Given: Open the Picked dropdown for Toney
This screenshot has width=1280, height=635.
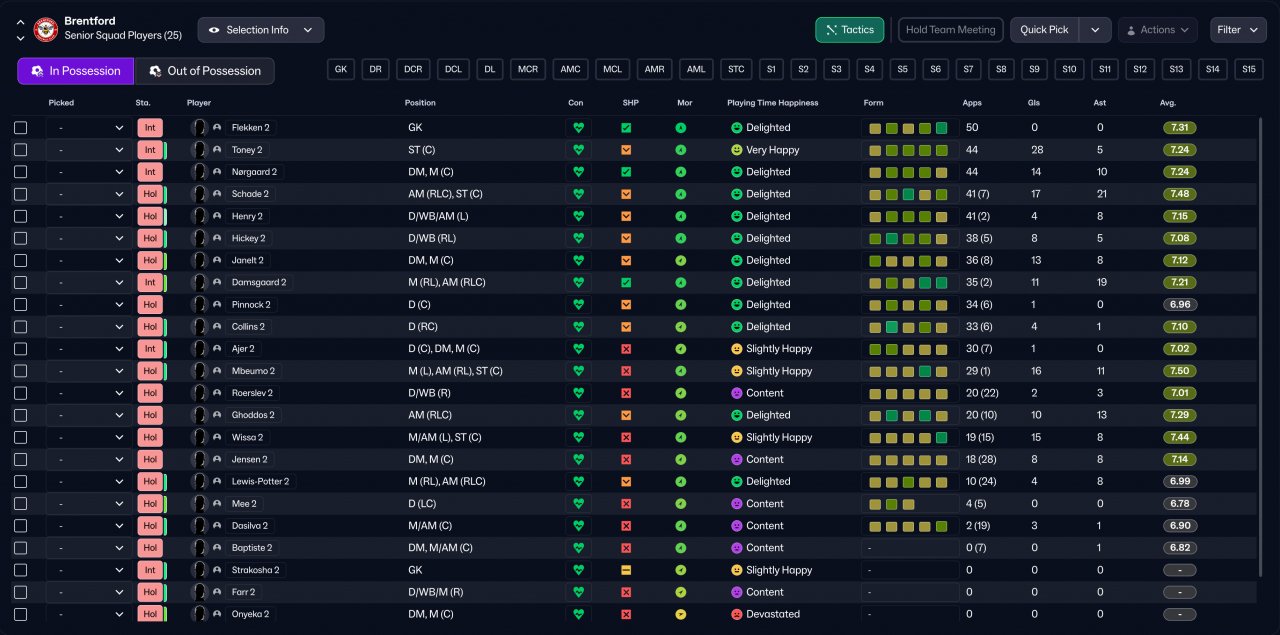Looking at the screenshot, I should pos(89,150).
